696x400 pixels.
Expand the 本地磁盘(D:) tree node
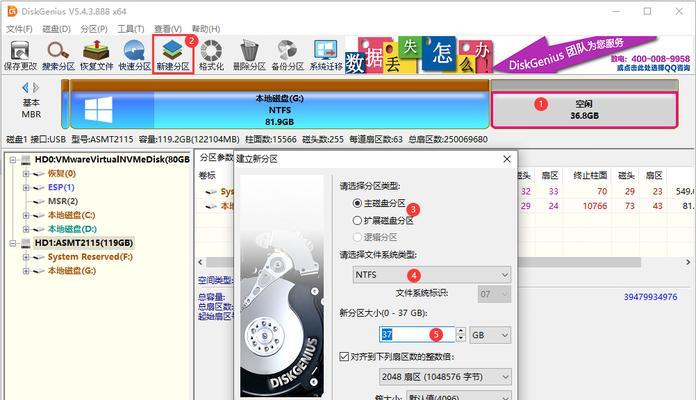[x=26, y=230]
